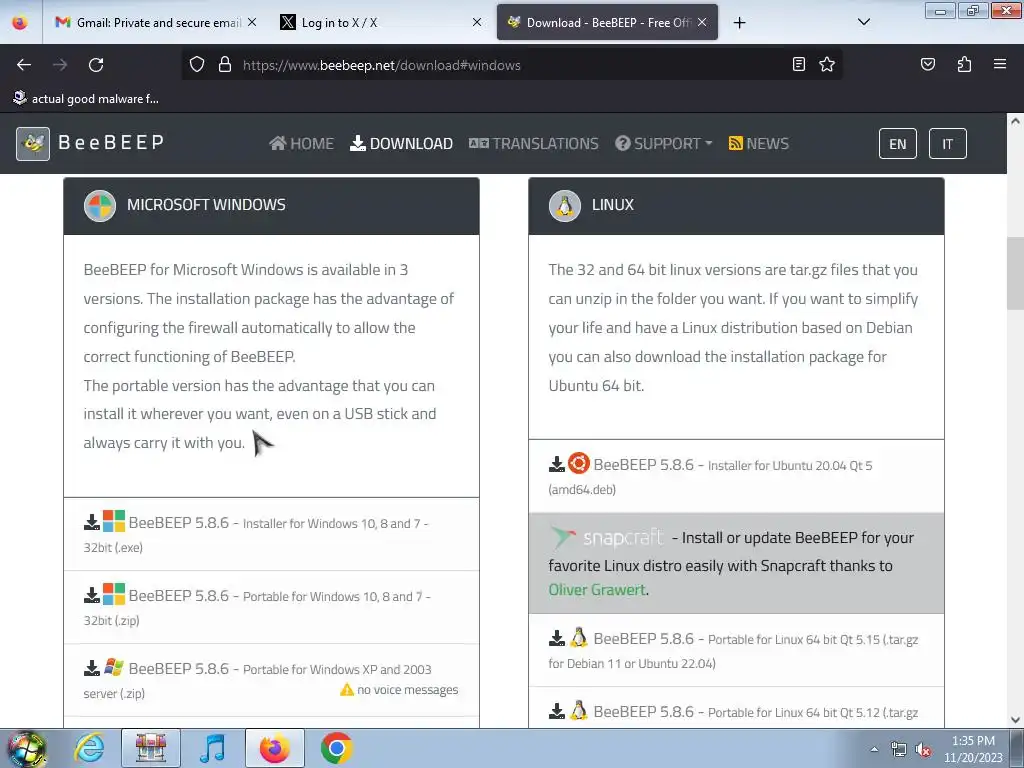This screenshot has height=768, width=1024.
Task: Open the Firefox extensions icon
Action: tap(964, 64)
